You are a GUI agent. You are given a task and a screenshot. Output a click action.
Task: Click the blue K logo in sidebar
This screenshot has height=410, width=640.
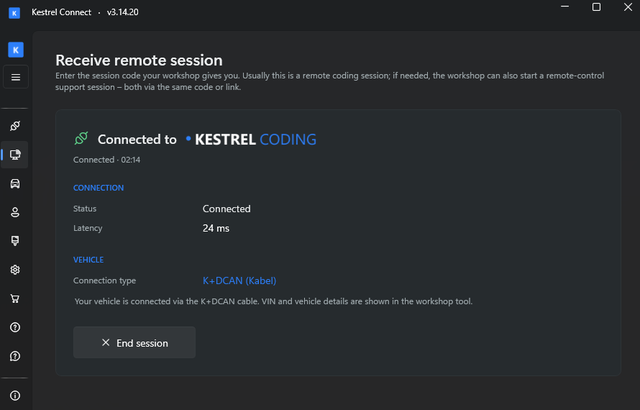click(x=16, y=50)
